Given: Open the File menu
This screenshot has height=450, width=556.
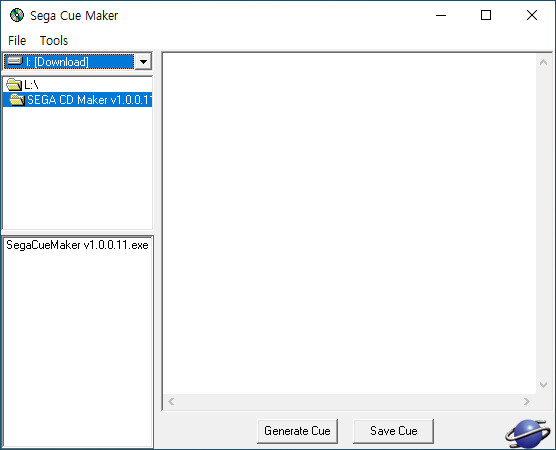Looking at the screenshot, I should [17, 41].
